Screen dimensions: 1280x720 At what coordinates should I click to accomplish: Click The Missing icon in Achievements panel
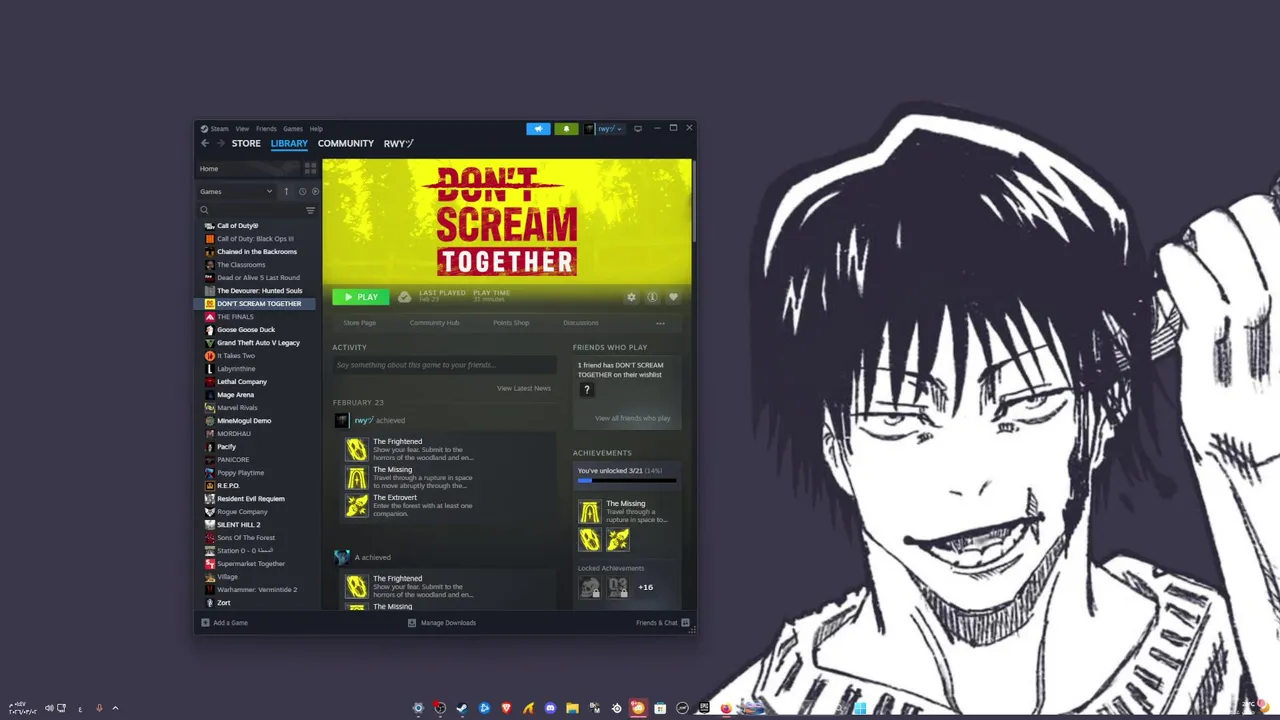click(x=590, y=513)
